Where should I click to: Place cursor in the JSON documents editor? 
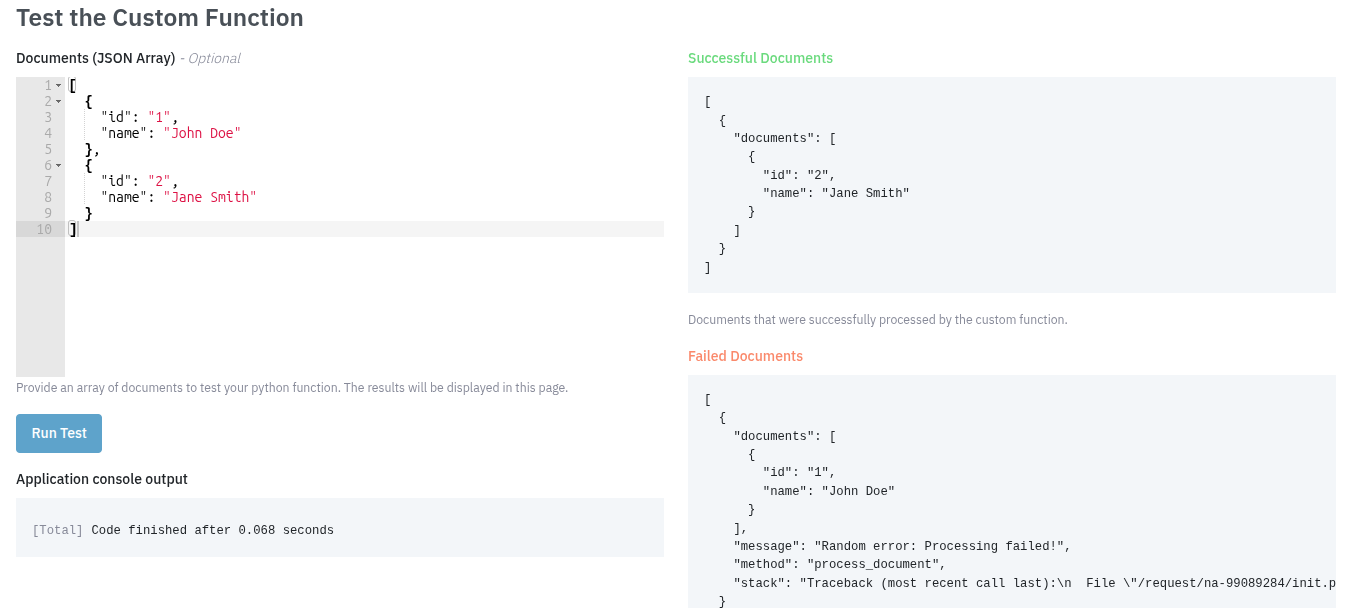coord(364,227)
